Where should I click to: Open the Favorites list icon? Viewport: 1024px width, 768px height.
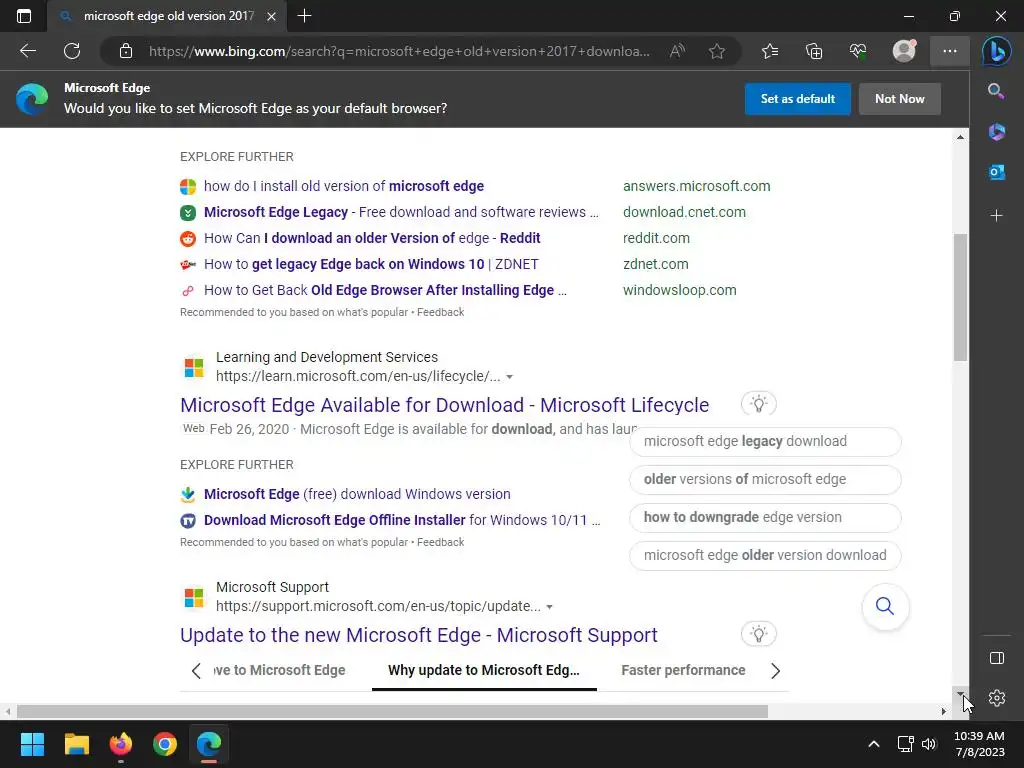click(770, 51)
